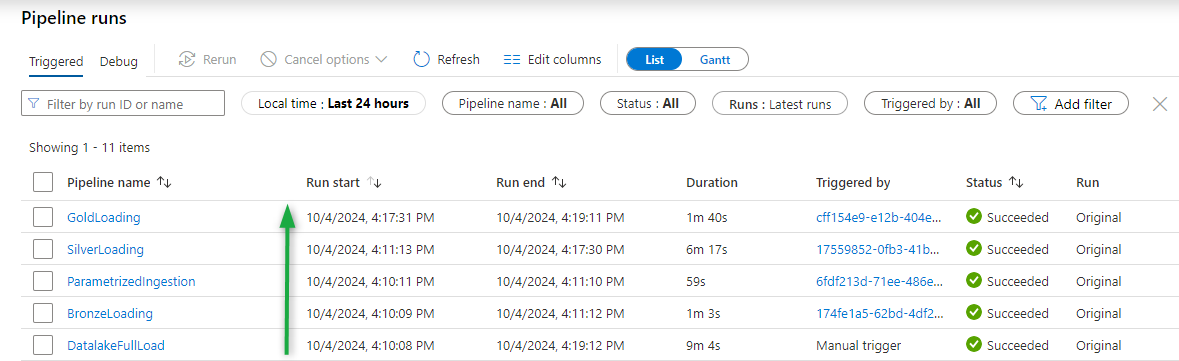This screenshot has width=1179, height=361.
Task: Open the Runs Latest runs filter
Action: point(780,104)
